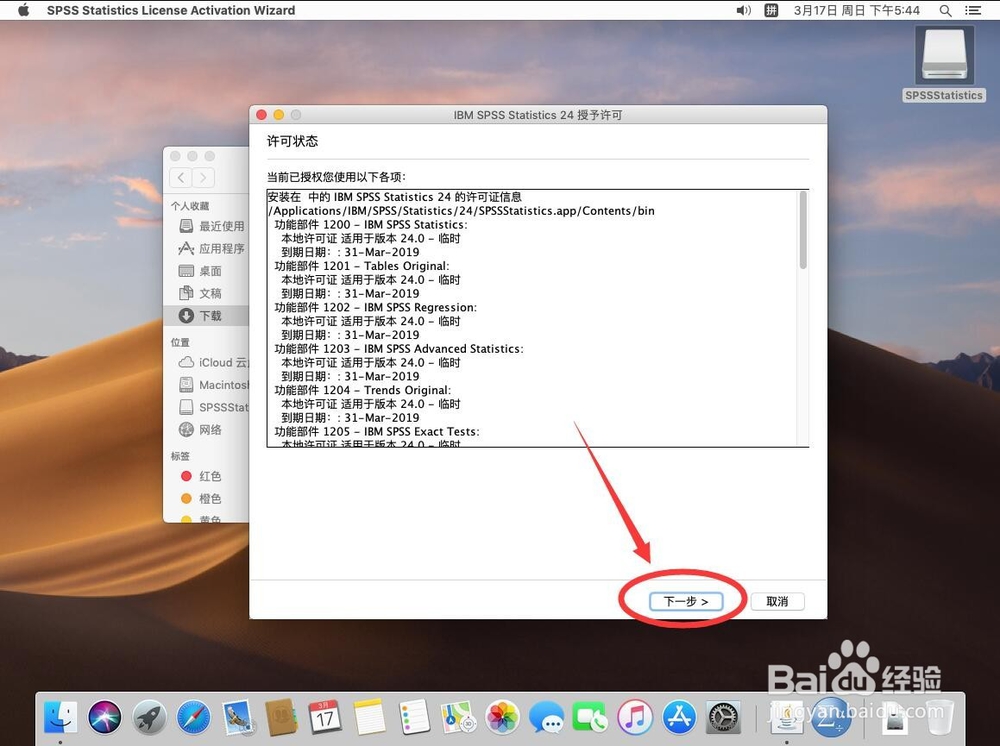Click the 取消 (Cancel) button
This screenshot has height=746, width=1000.
click(778, 601)
